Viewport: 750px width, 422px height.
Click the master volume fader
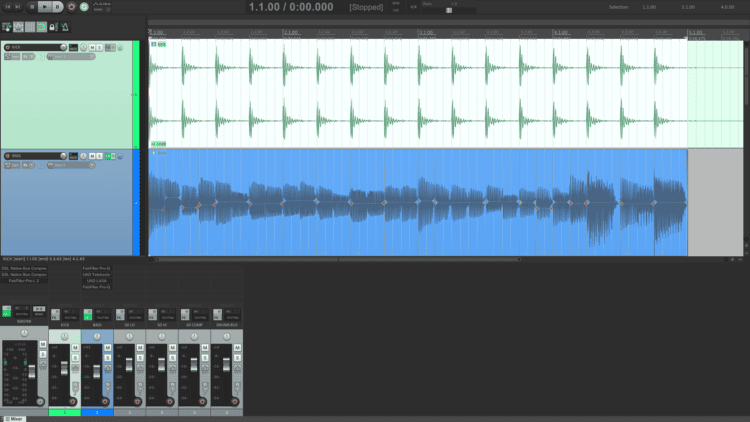(32, 371)
